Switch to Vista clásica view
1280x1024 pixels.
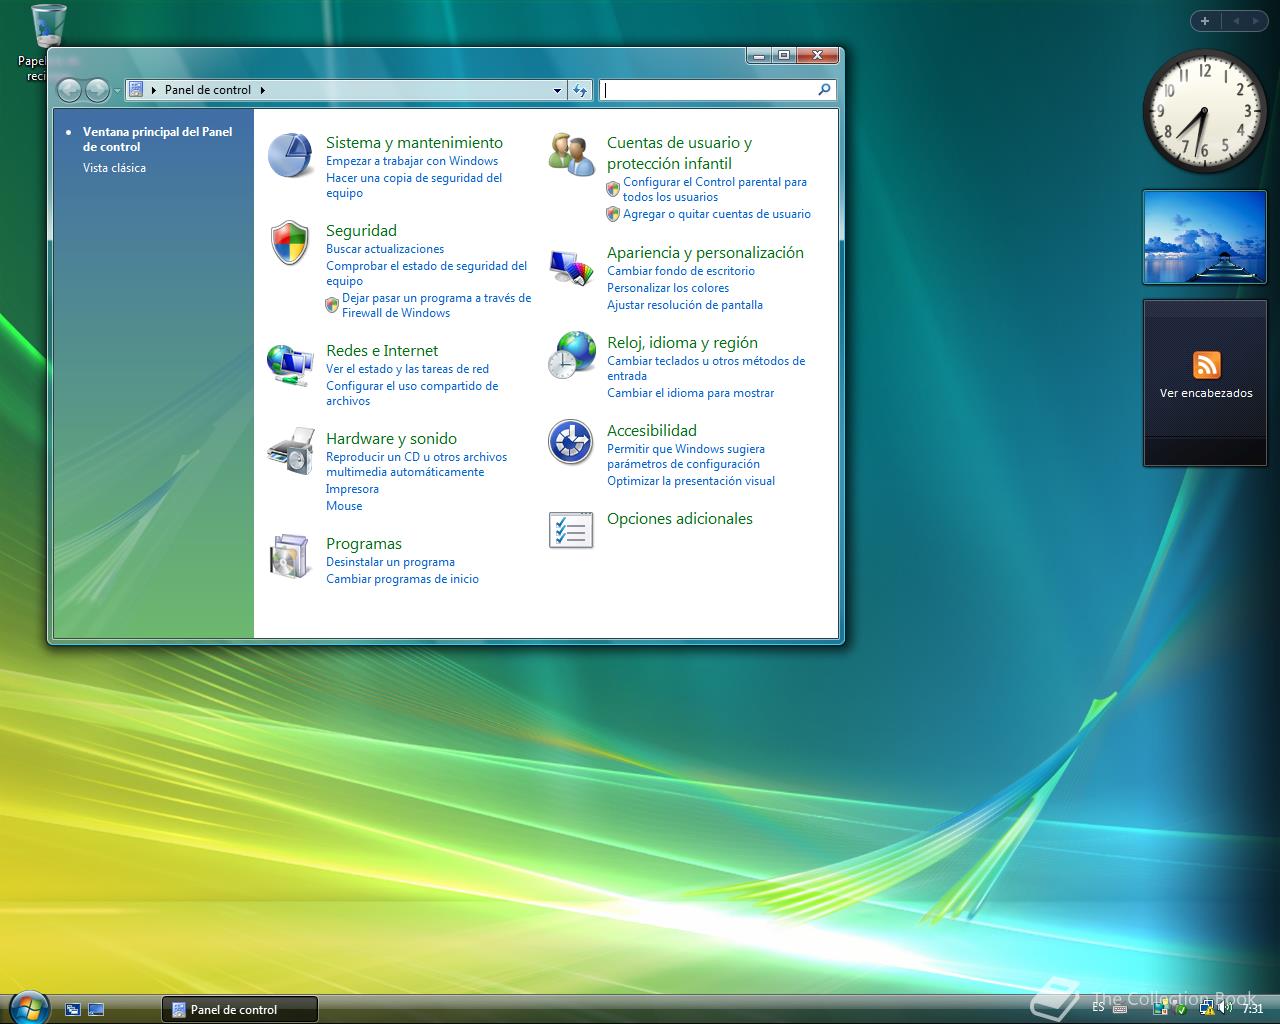(x=114, y=168)
